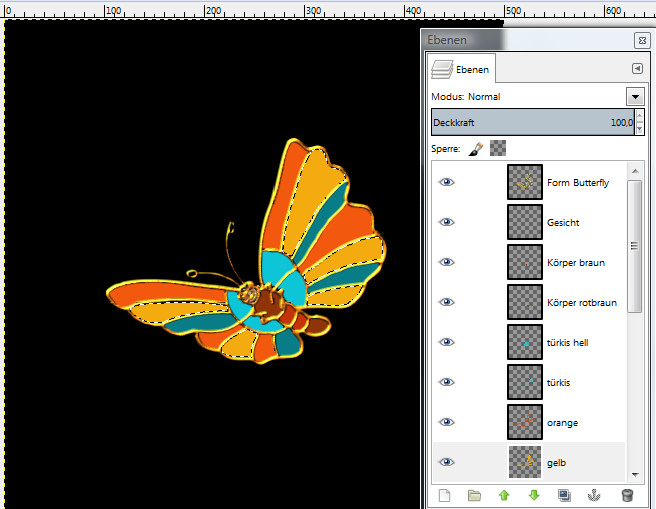Open the Modus dropdown
The image size is (656, 509).
634,96
